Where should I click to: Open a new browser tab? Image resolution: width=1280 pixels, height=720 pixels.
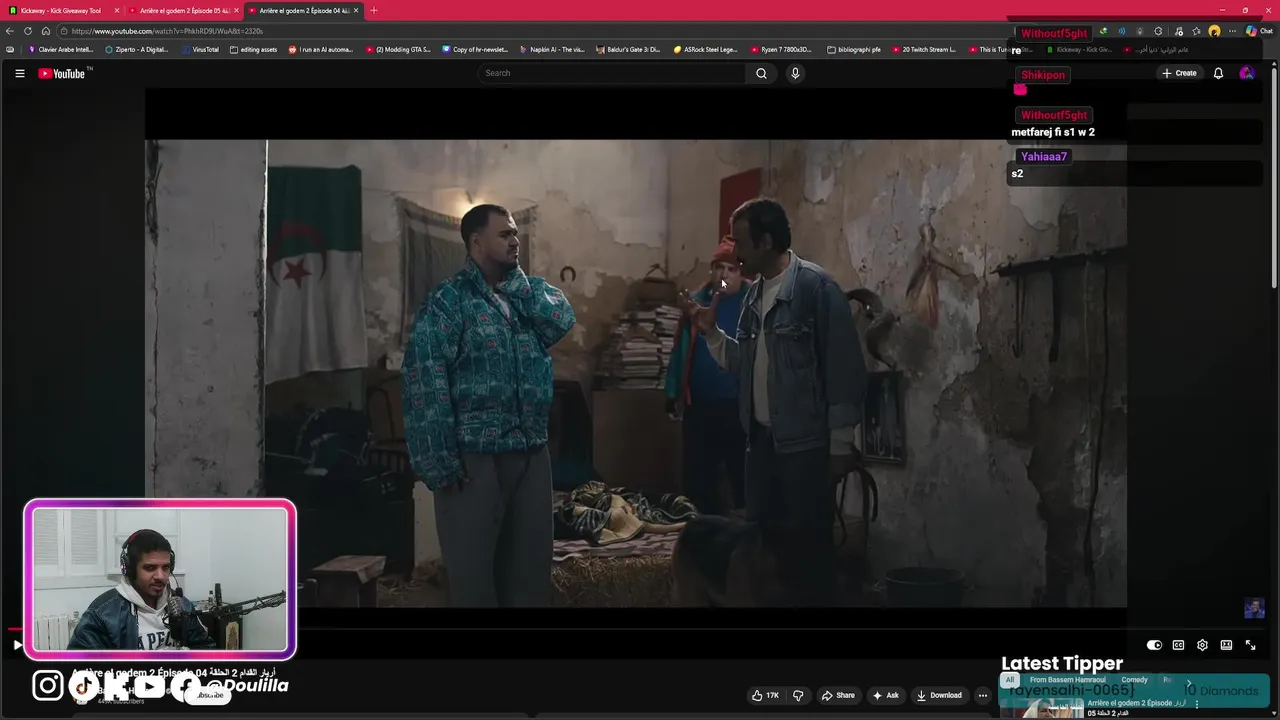[x=374, y=10]
